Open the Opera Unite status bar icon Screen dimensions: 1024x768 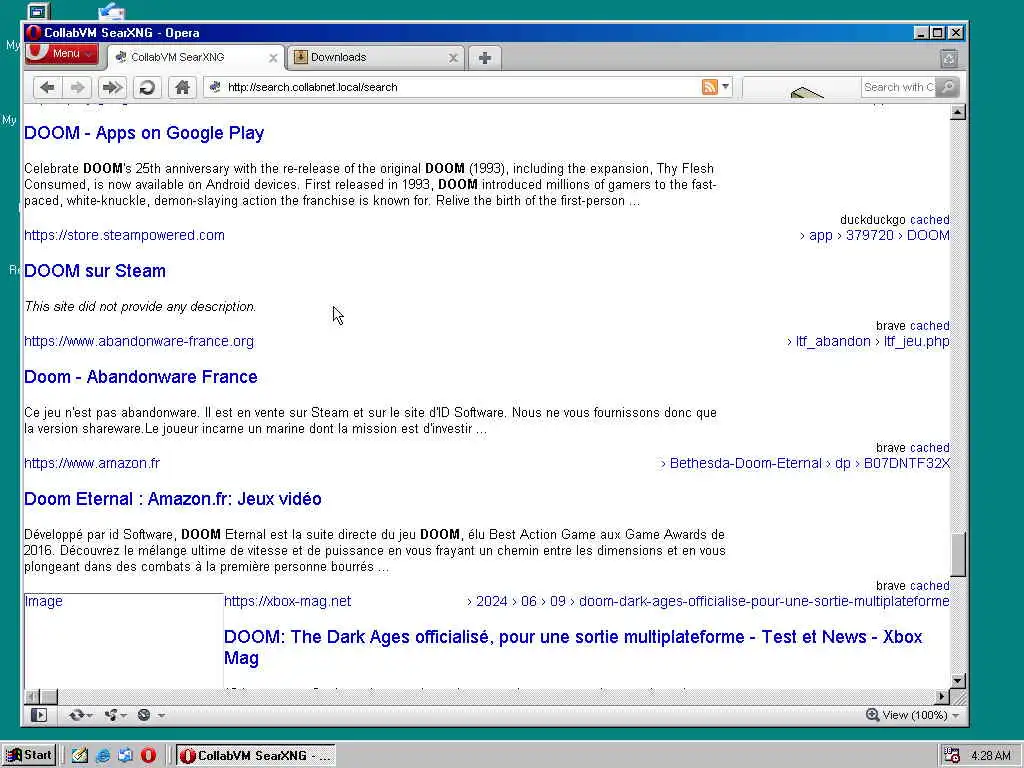(116, 715)
